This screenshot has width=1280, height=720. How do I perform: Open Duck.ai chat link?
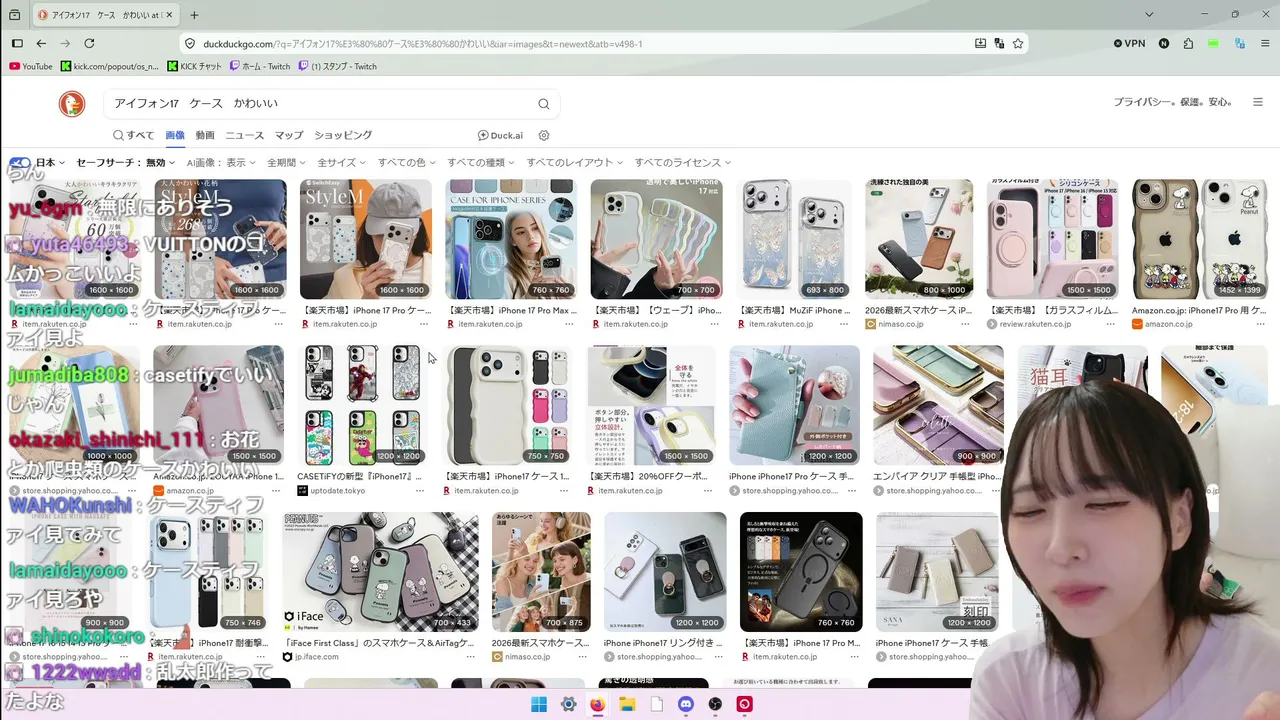(x=500, y=135)
